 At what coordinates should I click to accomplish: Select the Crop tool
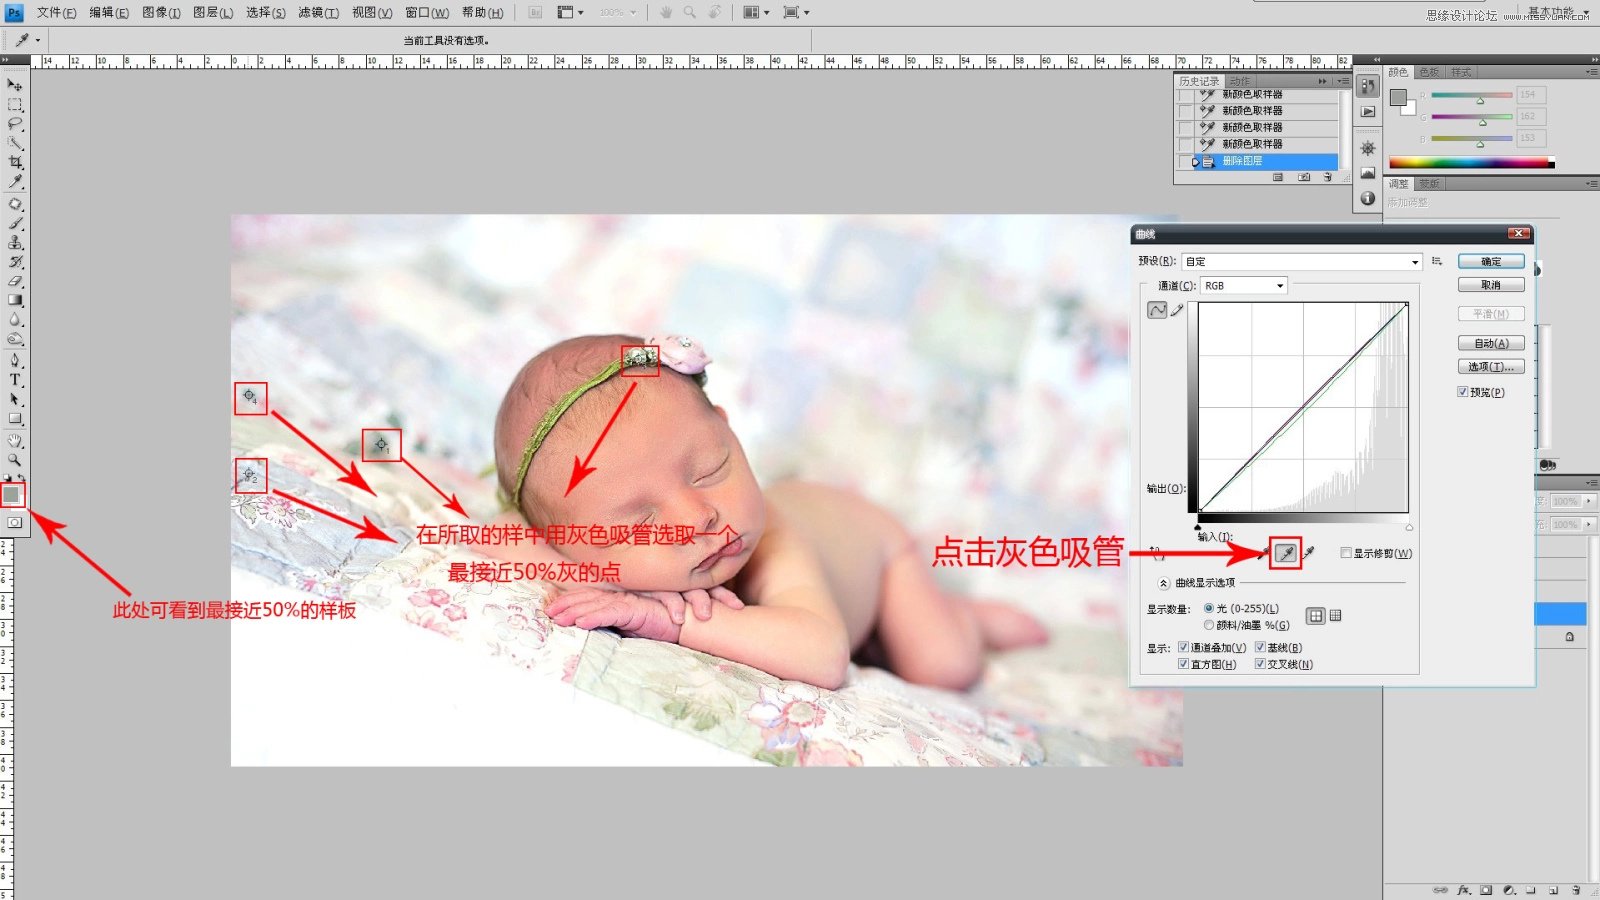pos(14,162)
